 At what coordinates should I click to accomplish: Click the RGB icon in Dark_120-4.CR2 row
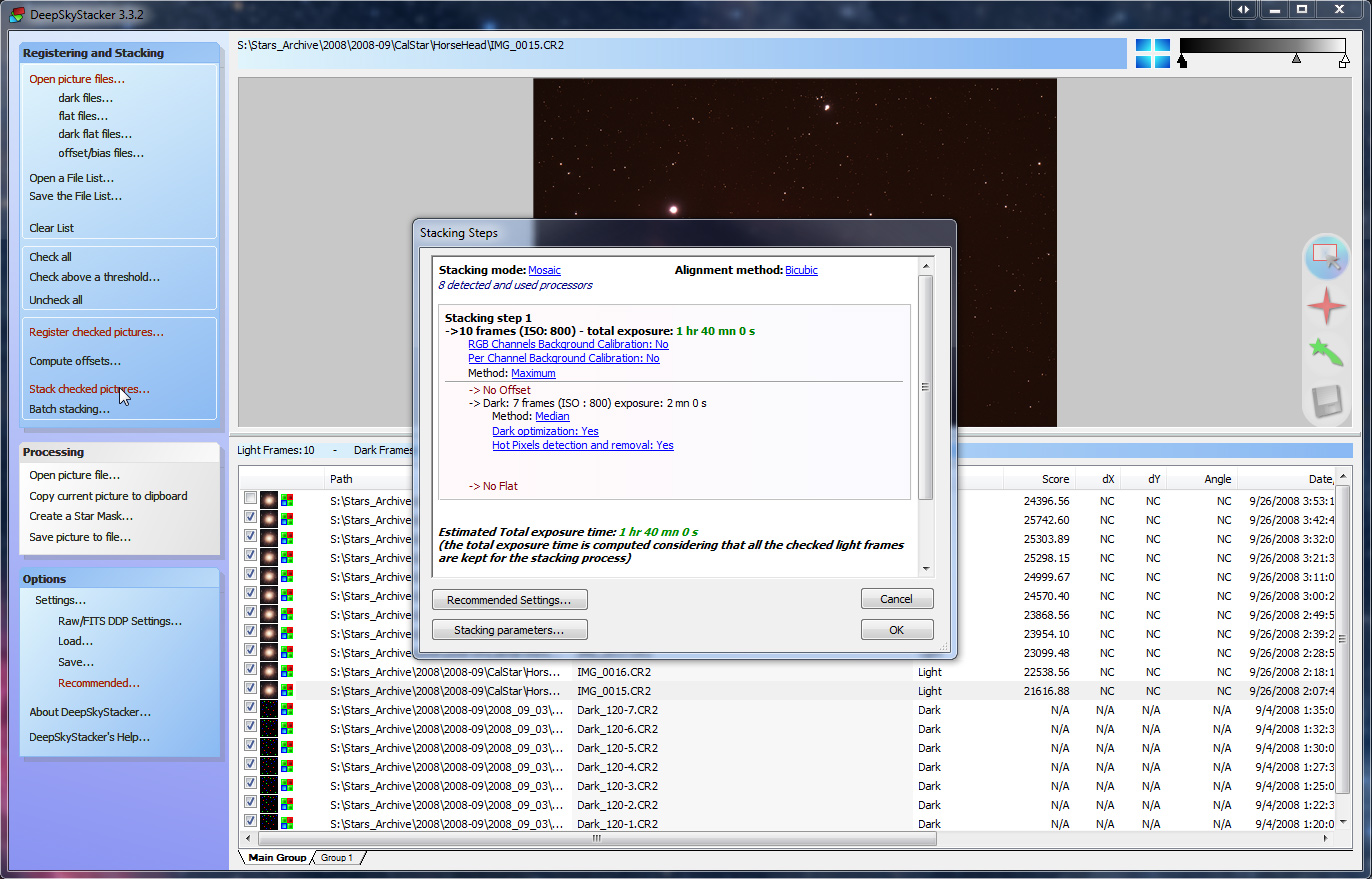287,767
